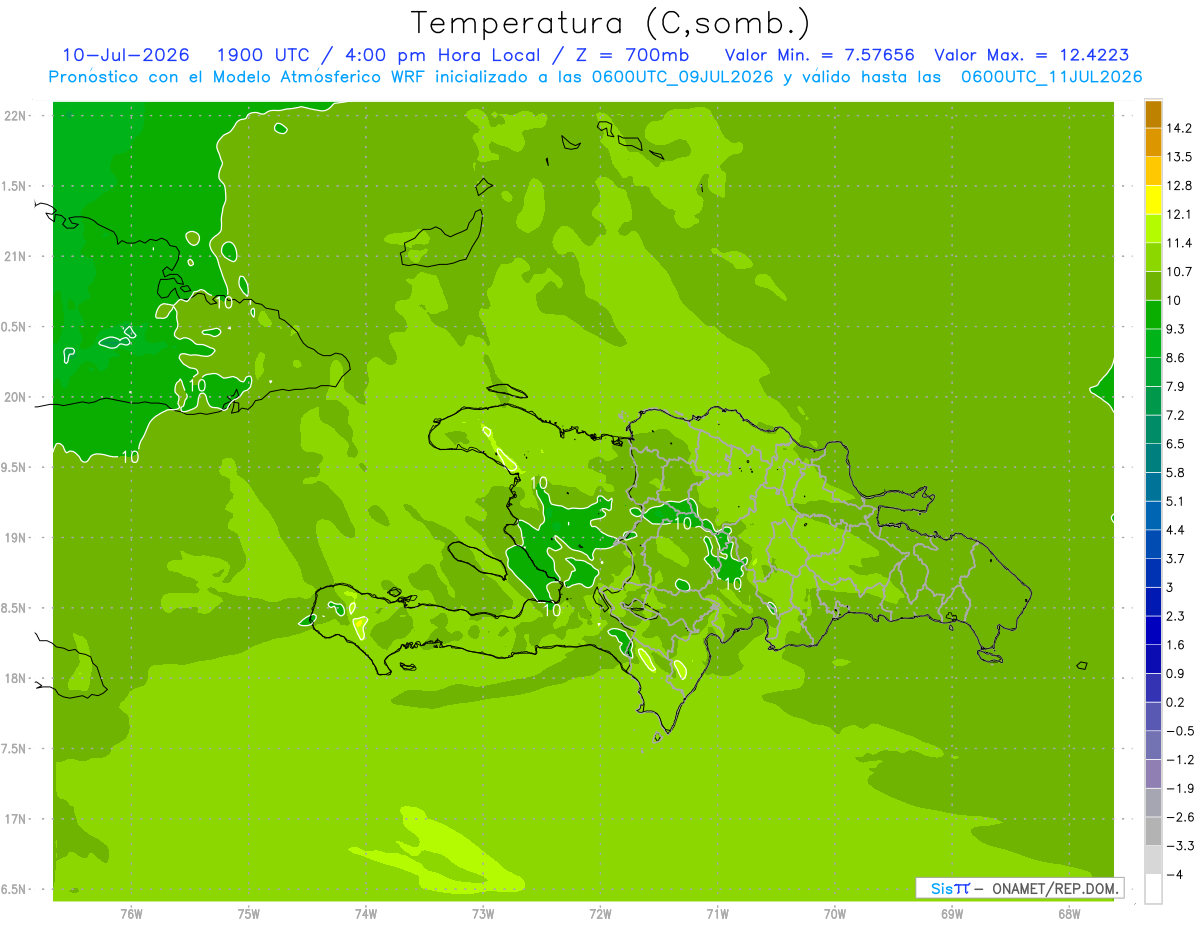Click the title "Temperatura (C,somb.)"
This screenshot has height=927, width=1200.
click(x=611, y=23)
